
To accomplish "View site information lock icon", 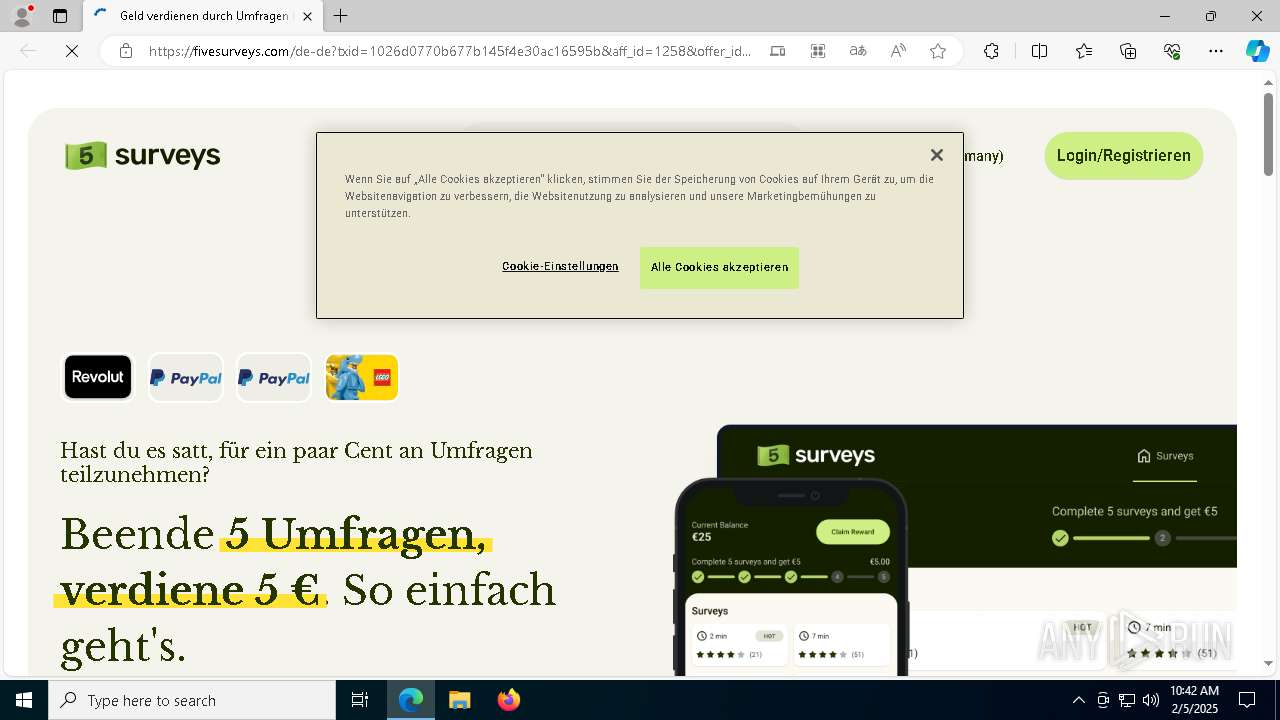I will [125, 51].
